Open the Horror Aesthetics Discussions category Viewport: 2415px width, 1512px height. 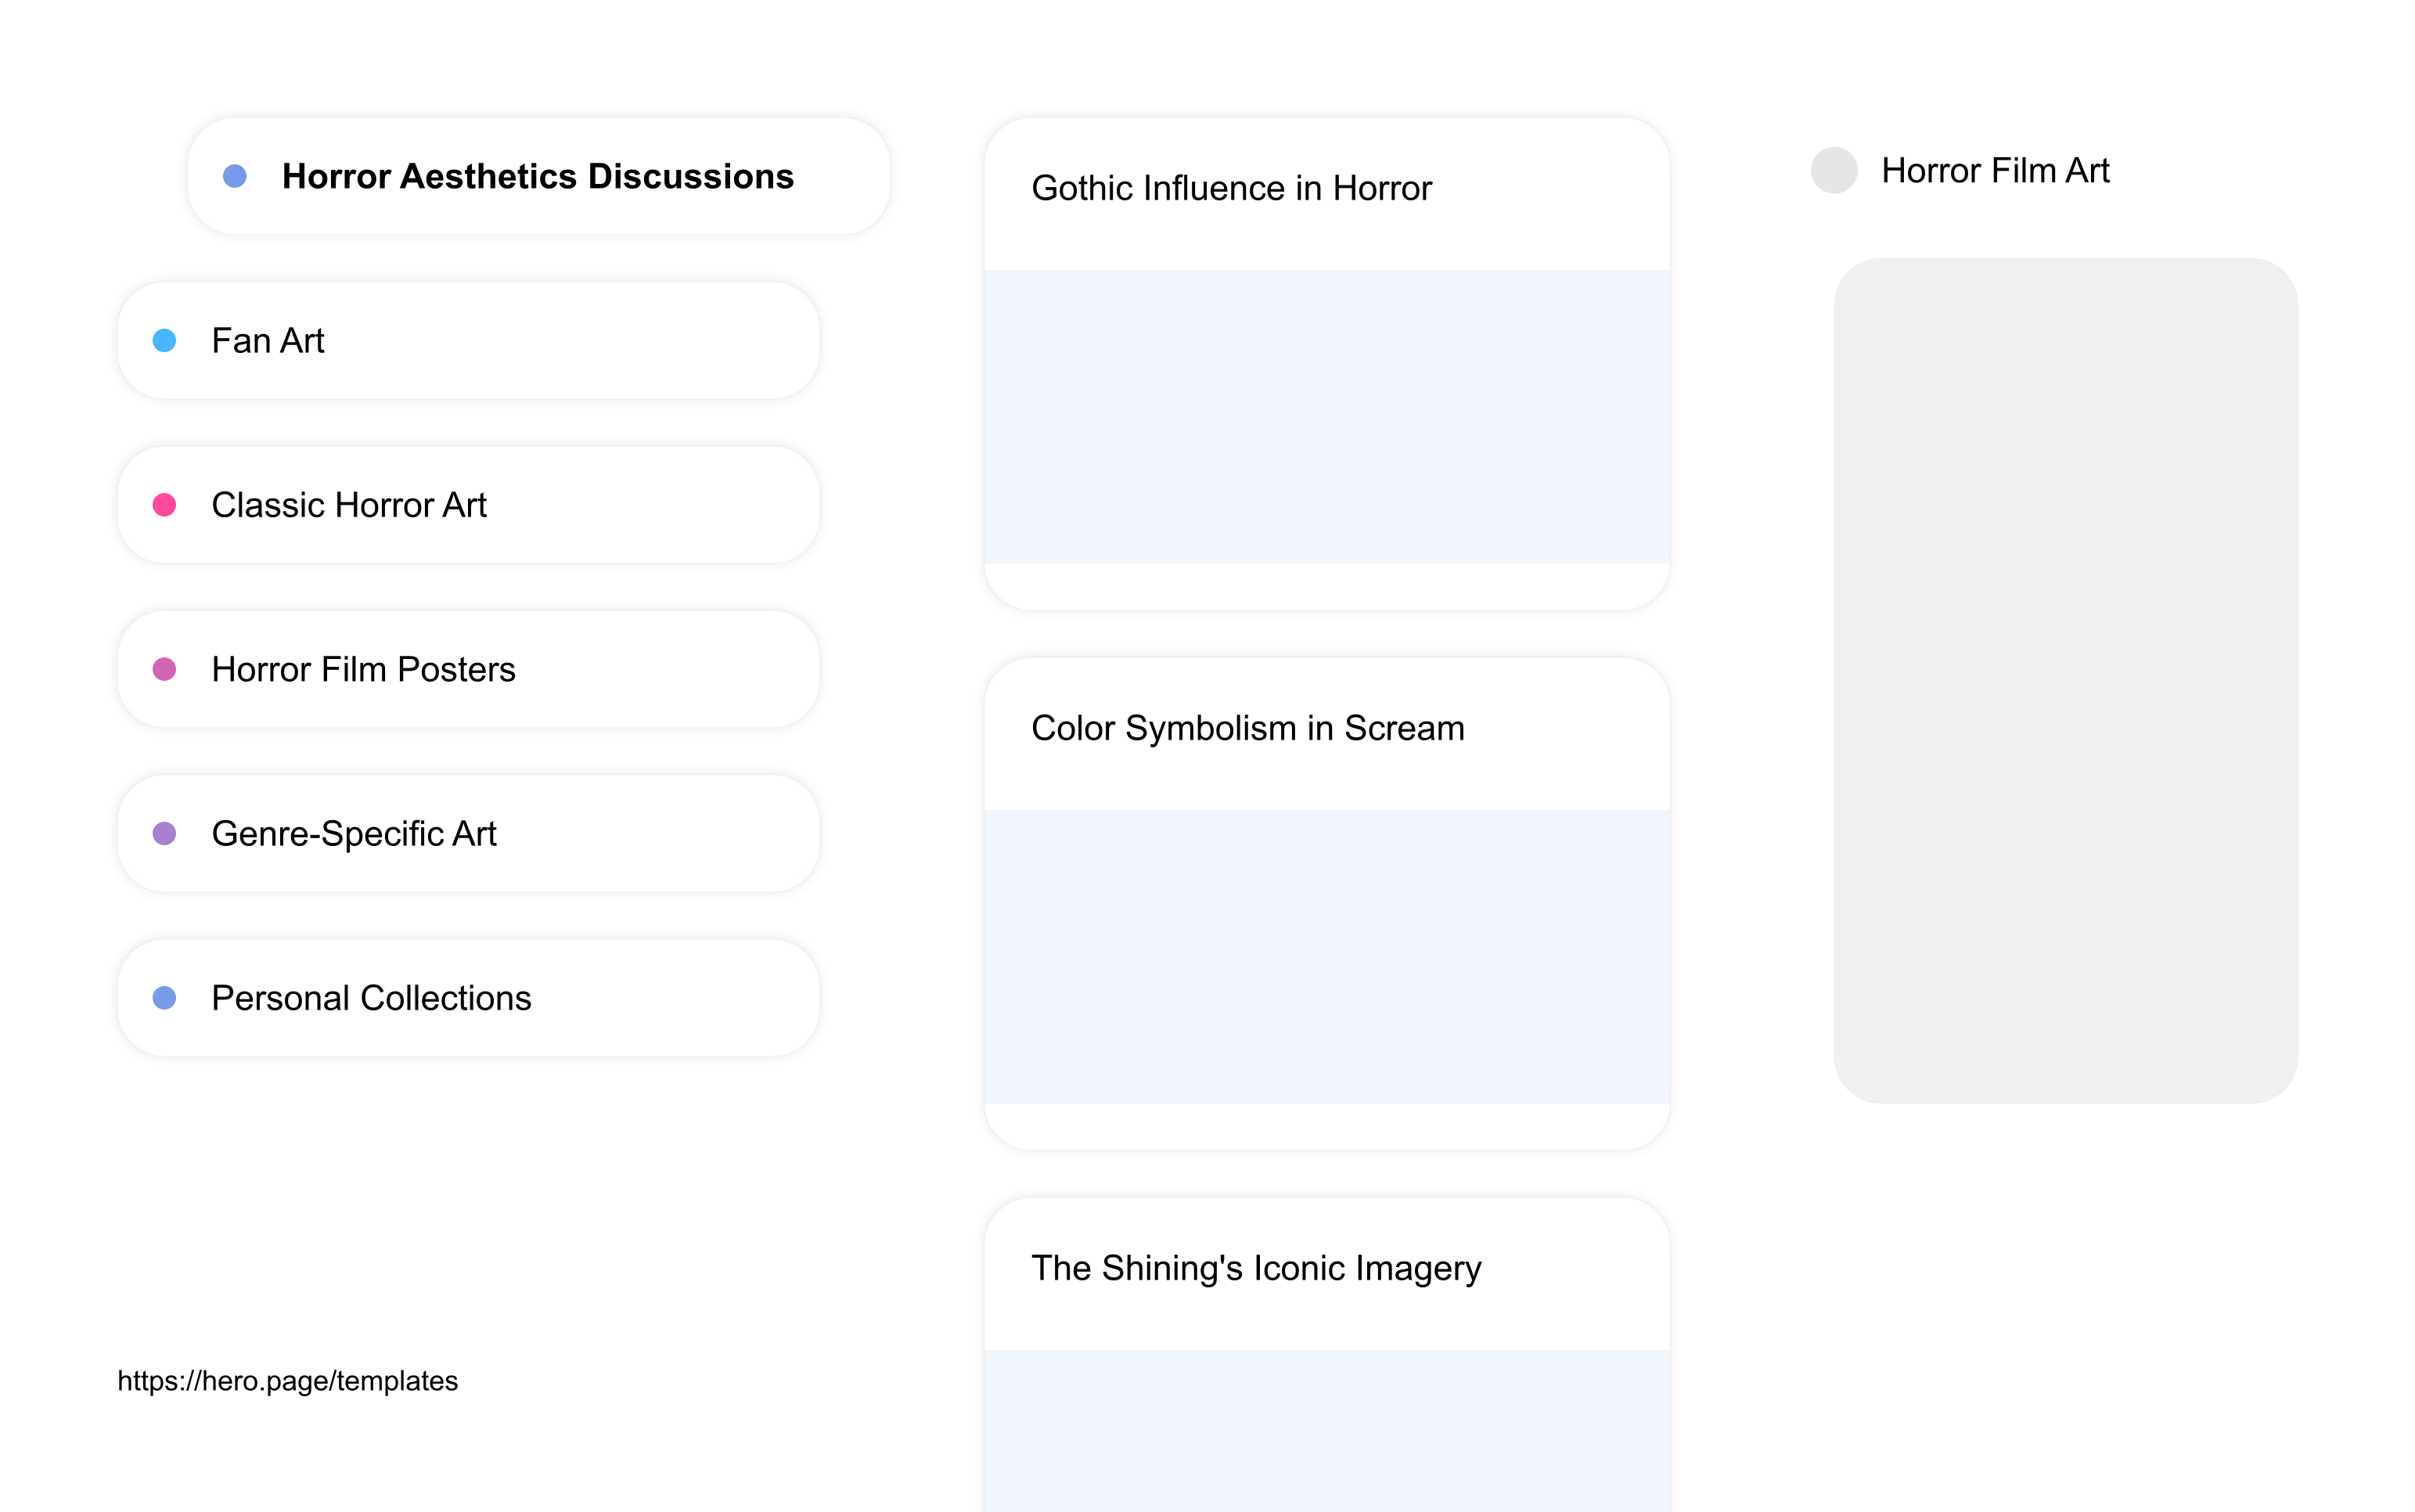538,176
